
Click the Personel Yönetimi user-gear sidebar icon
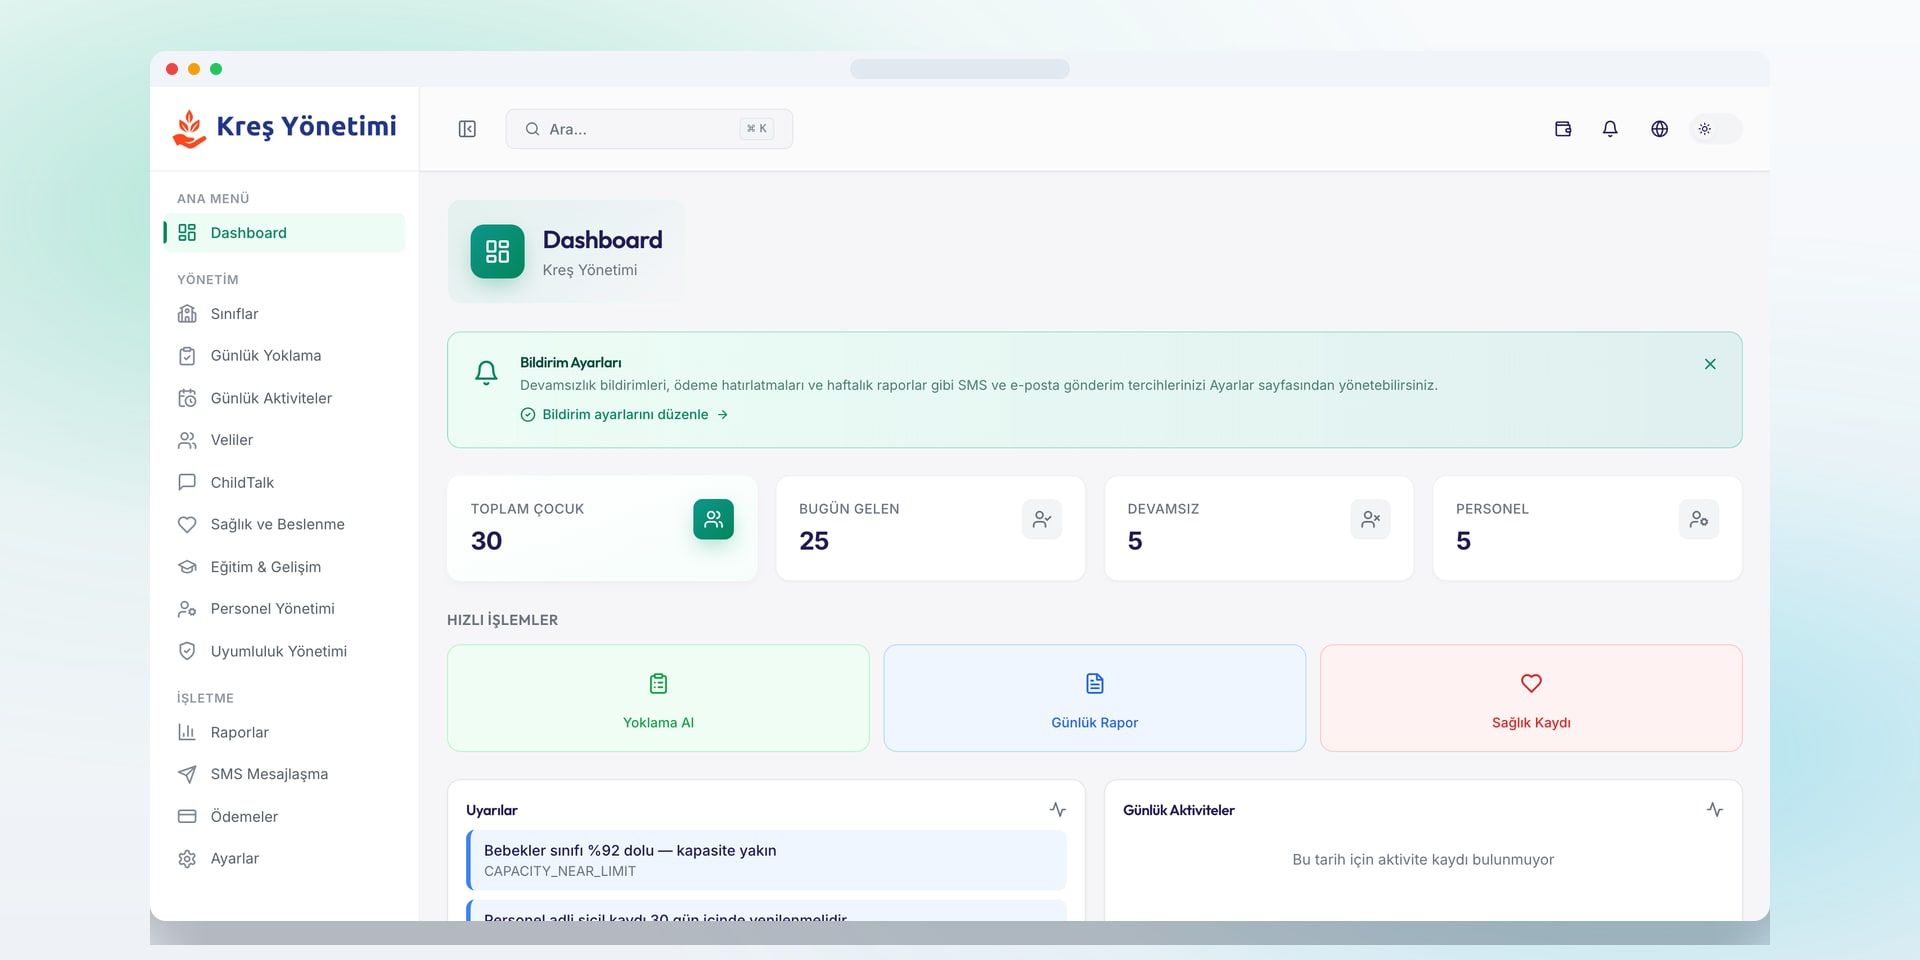click(x=187, y=609)
